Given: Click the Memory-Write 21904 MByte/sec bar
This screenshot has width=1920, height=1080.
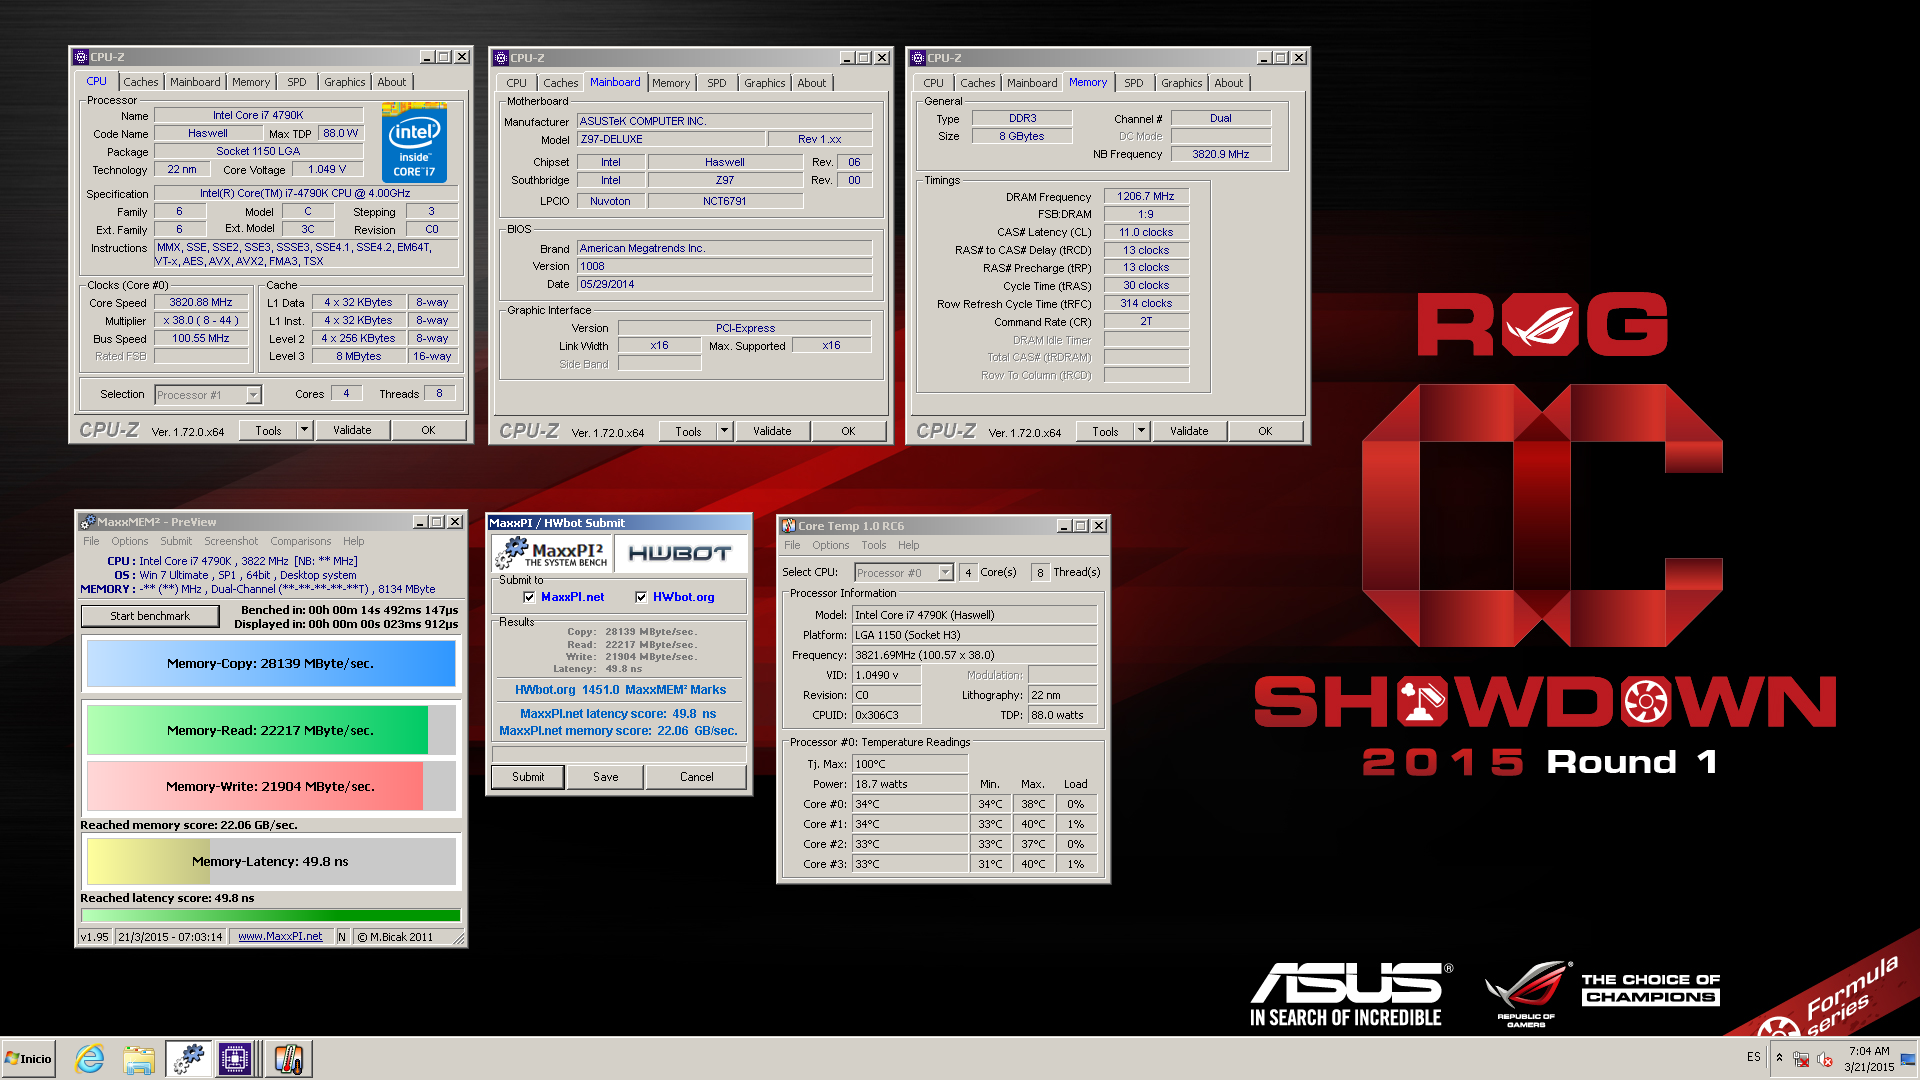Looking at the screenshot, I should pyautogui.click(x=271, y=787).
